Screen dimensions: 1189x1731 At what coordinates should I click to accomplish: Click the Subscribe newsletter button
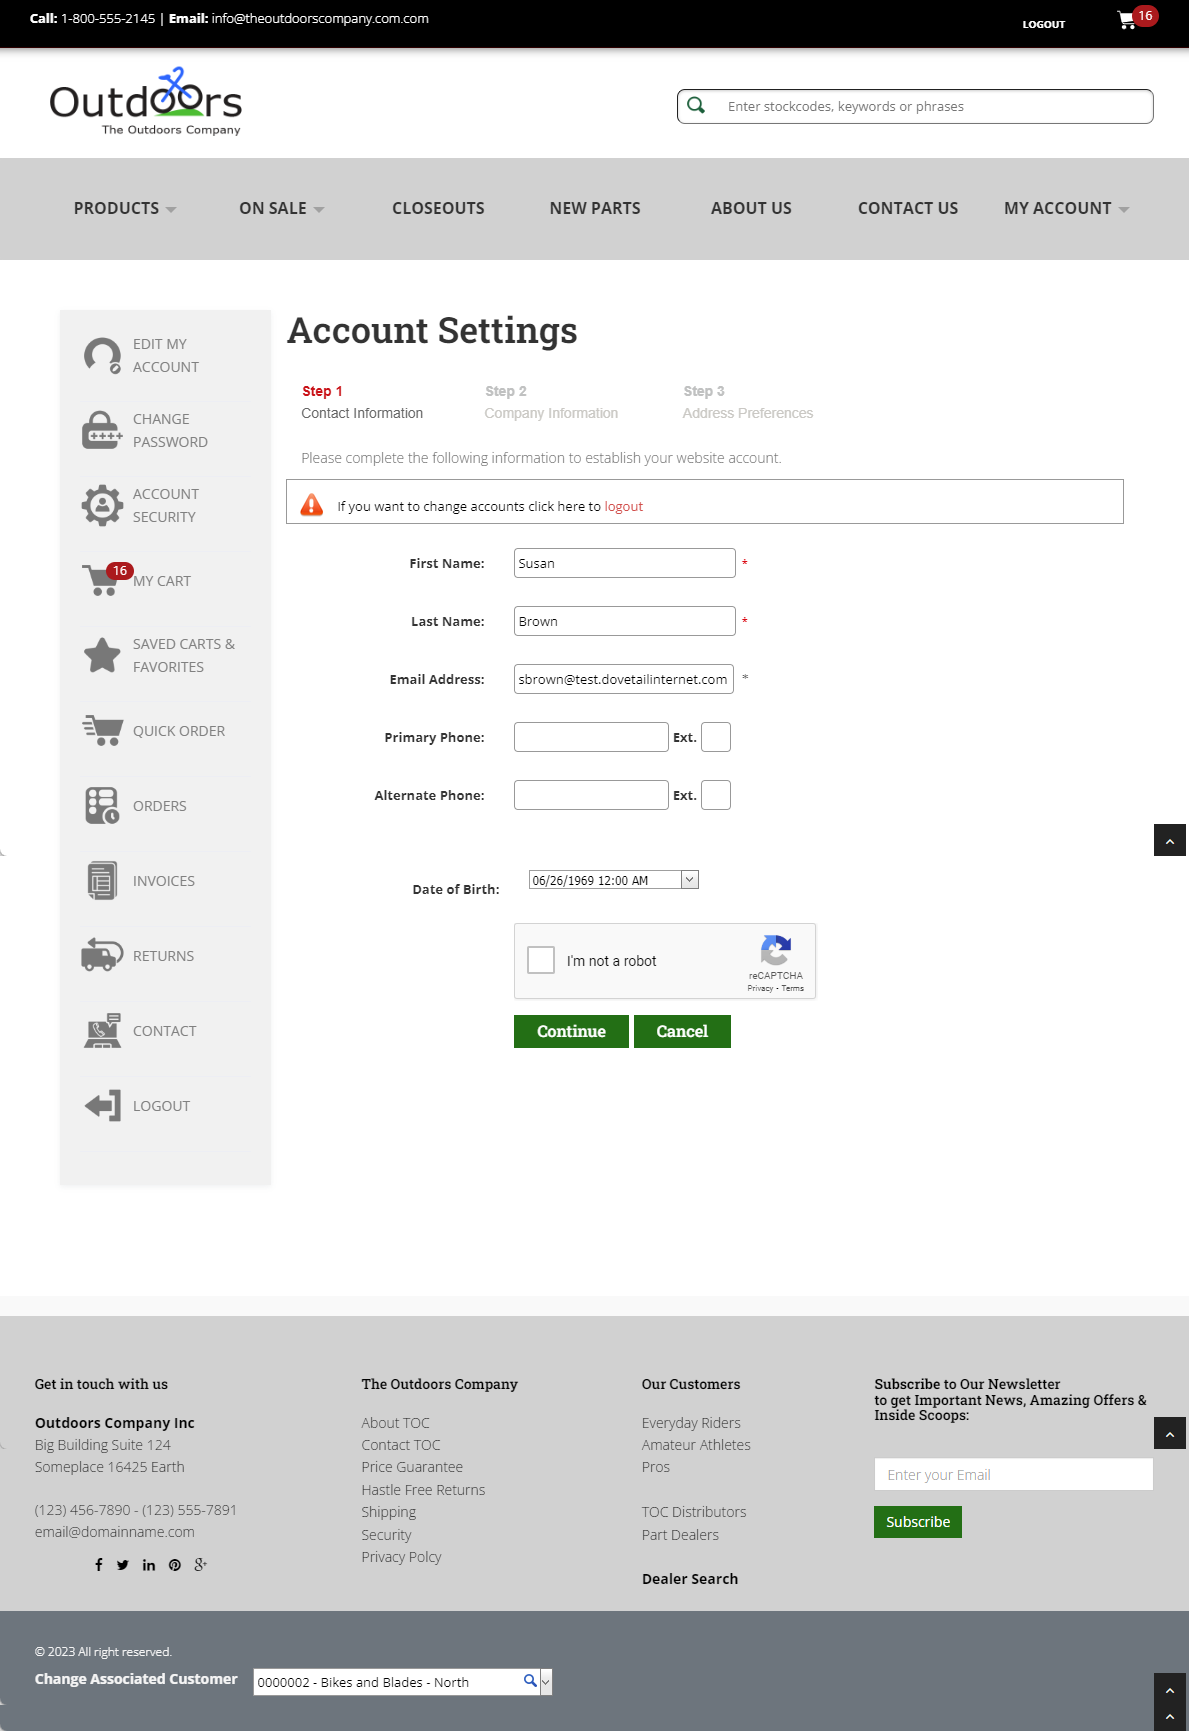(x=918, y=1522)
